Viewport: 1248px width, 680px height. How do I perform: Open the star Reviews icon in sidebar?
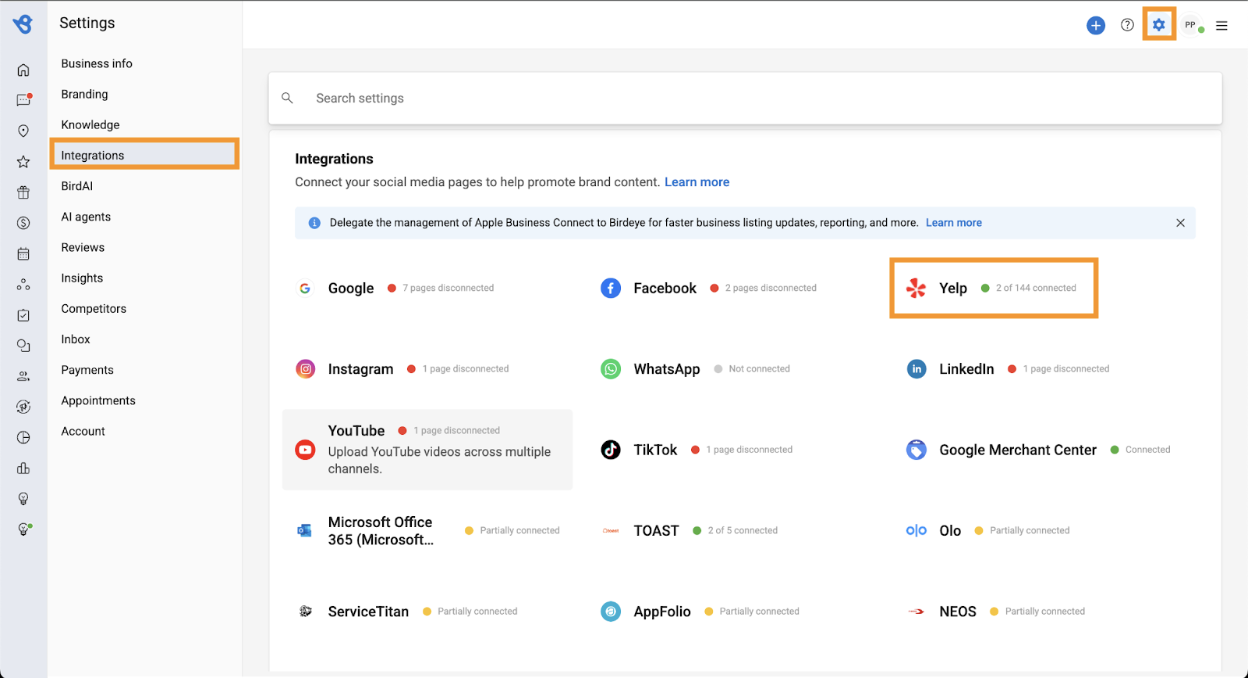(23, 162)
